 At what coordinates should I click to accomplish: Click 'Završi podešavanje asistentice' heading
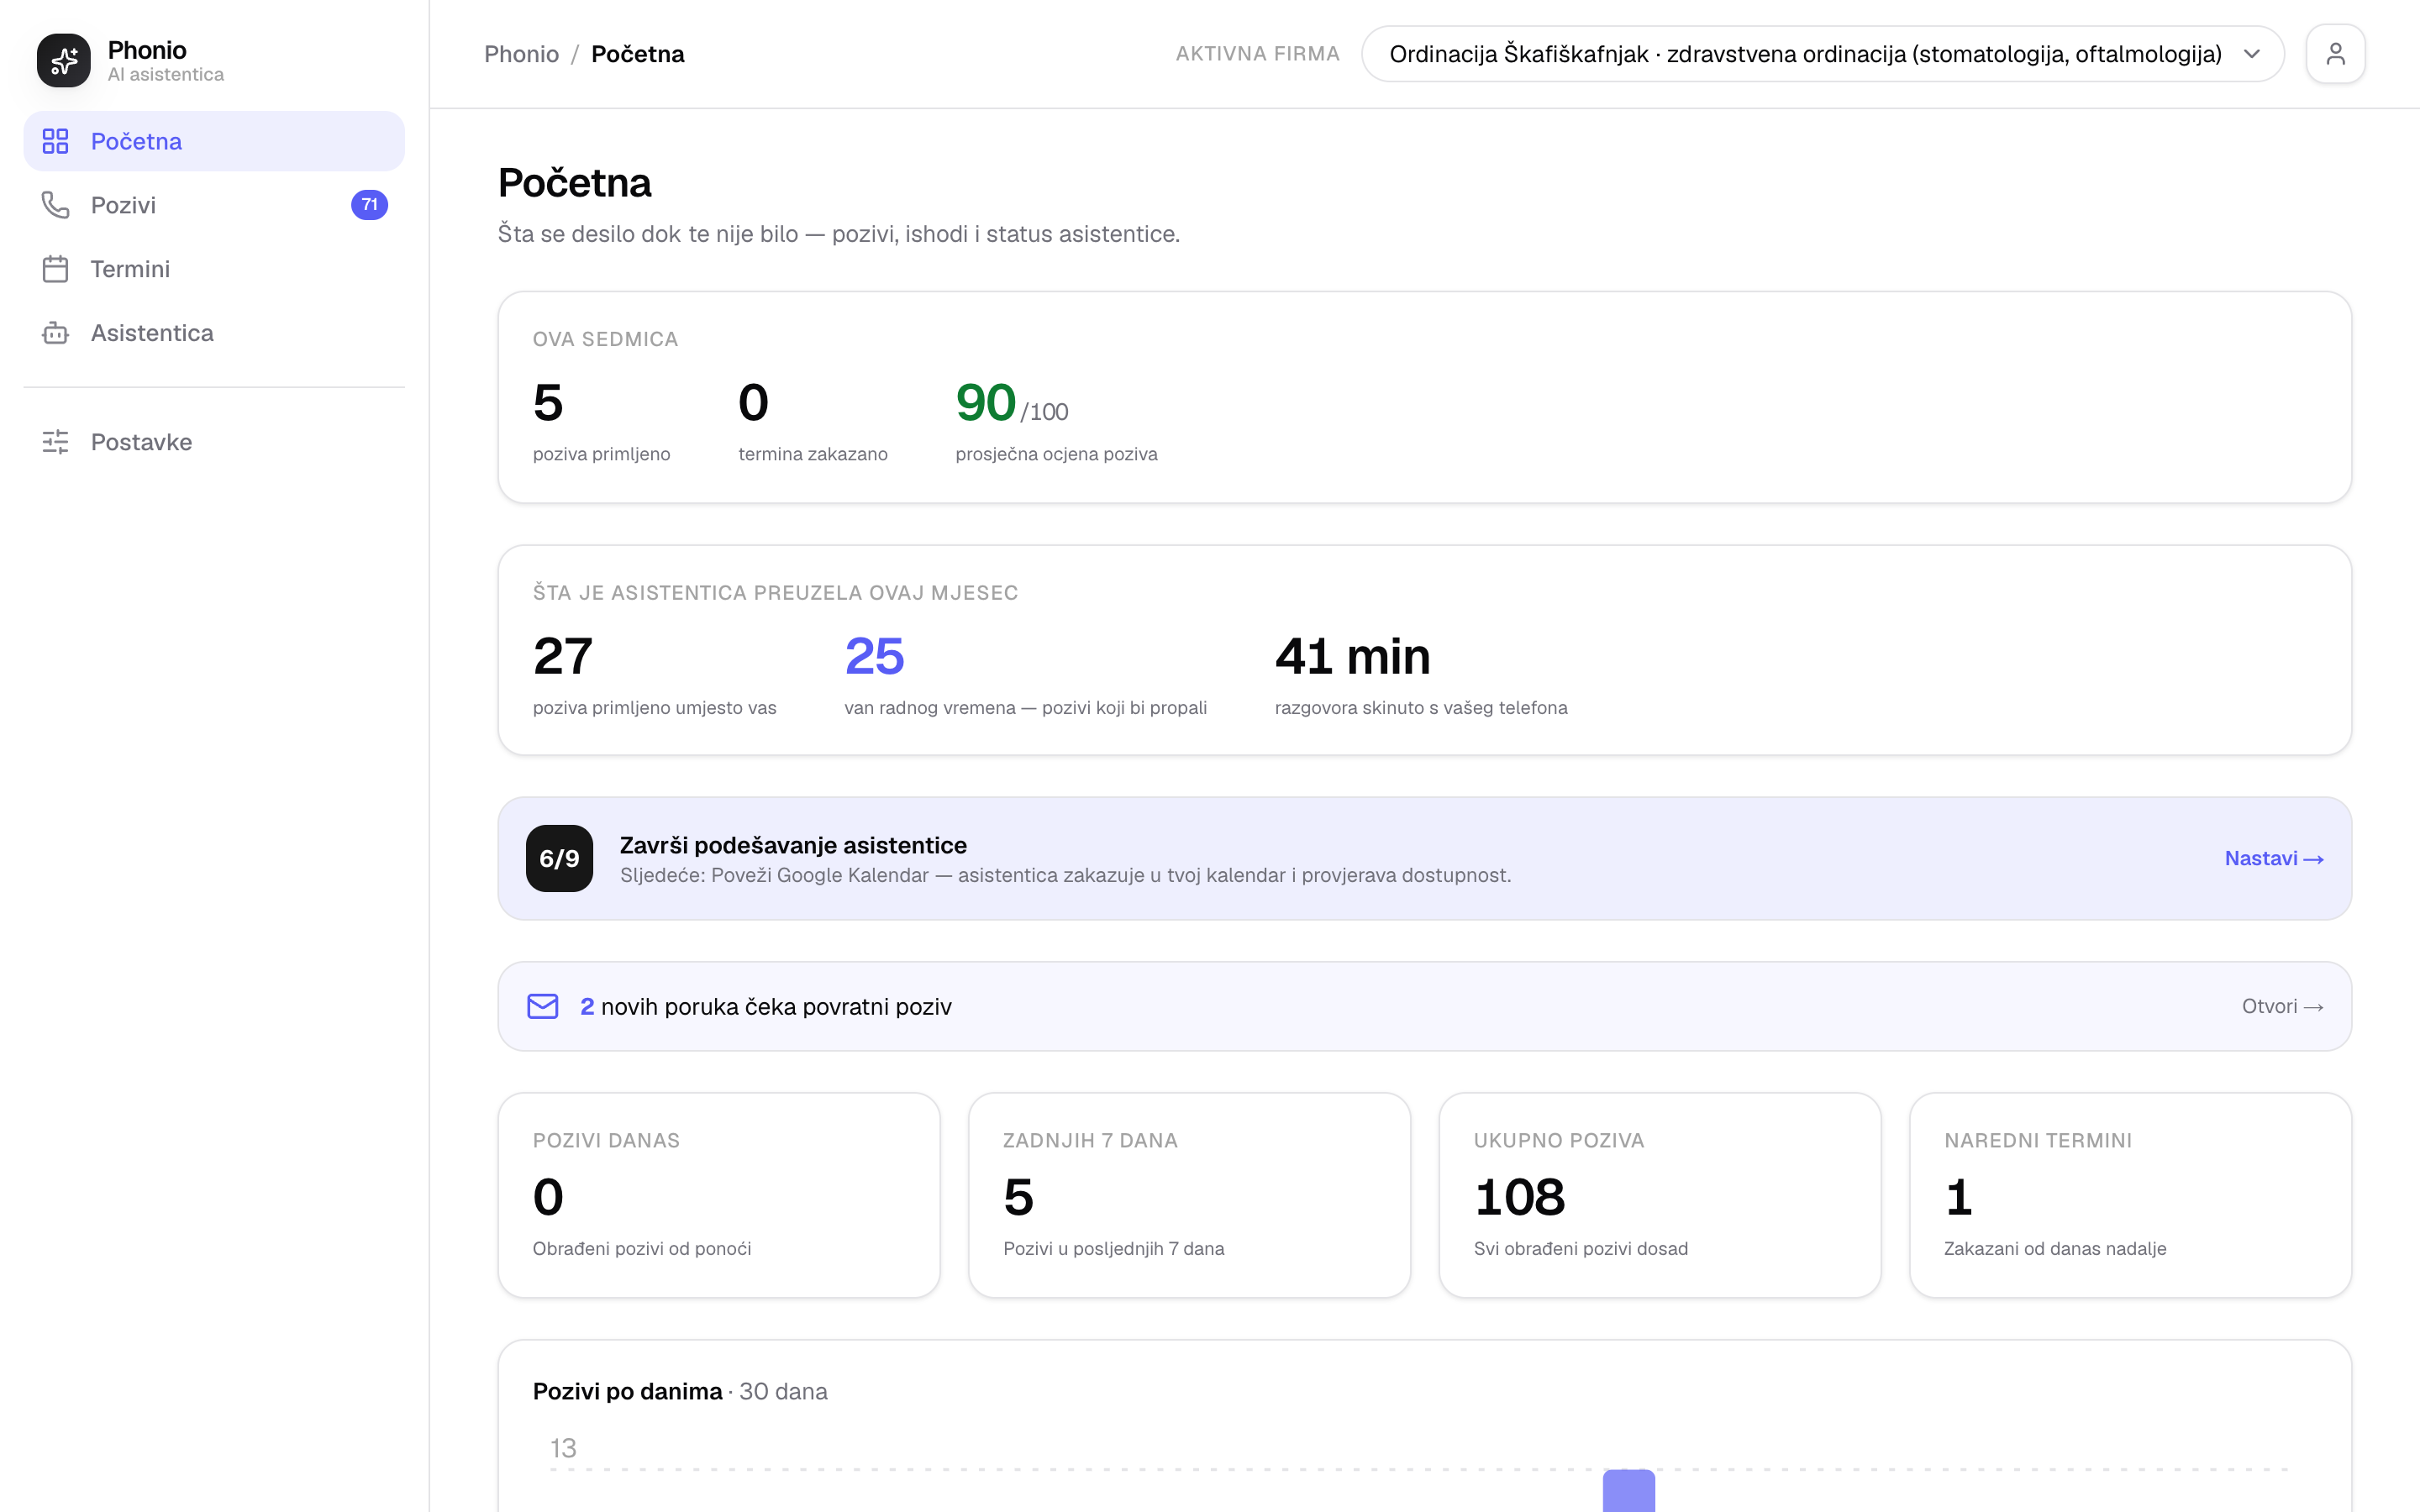(793, 845)
